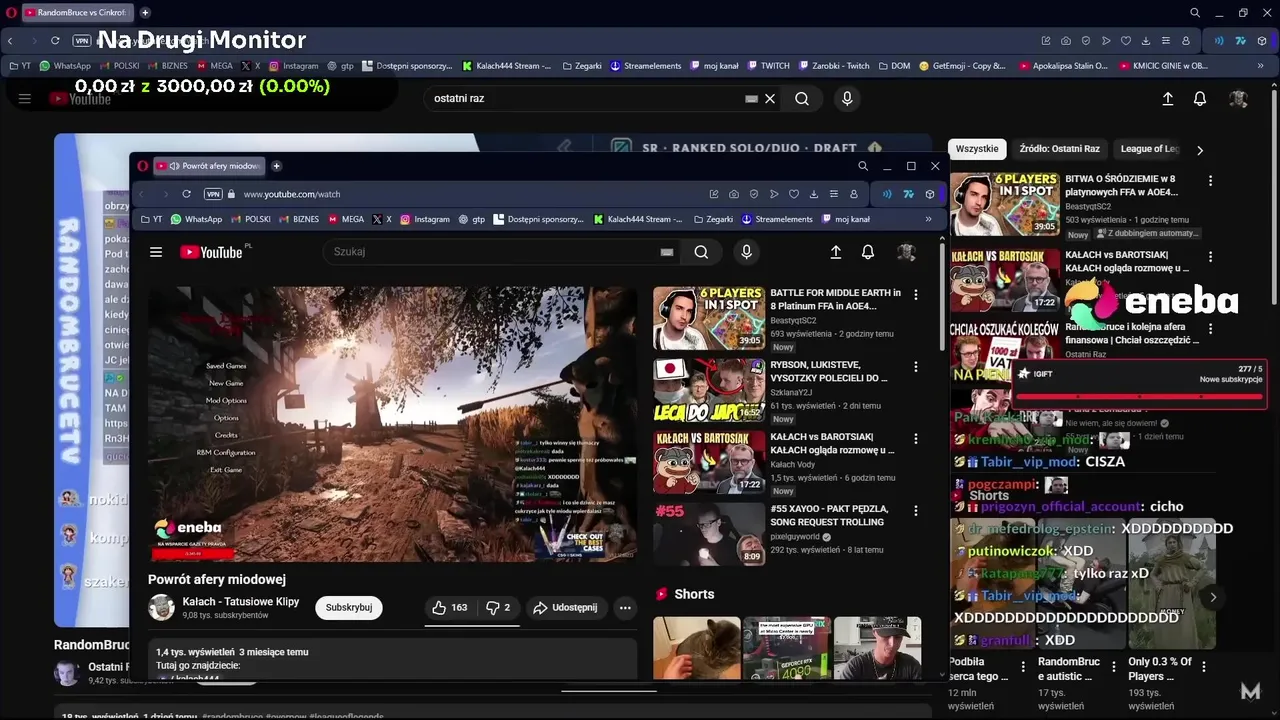Open options for Only 0.3 % Of Players short
1280x720 pixels.
(1204, 667)
